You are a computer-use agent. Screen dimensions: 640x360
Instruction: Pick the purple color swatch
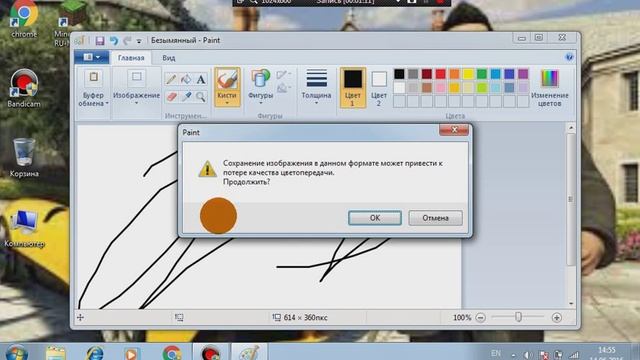[x=523, y=74]
